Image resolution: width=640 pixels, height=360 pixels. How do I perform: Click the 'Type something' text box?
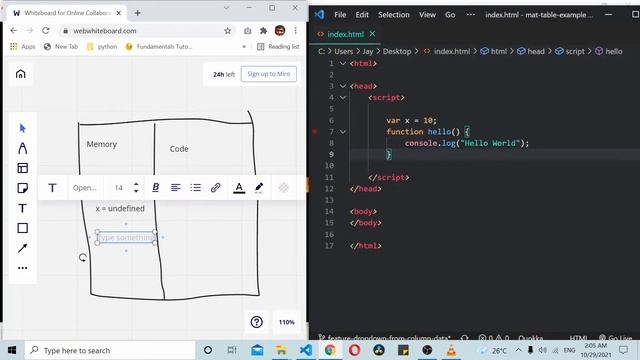126,238
